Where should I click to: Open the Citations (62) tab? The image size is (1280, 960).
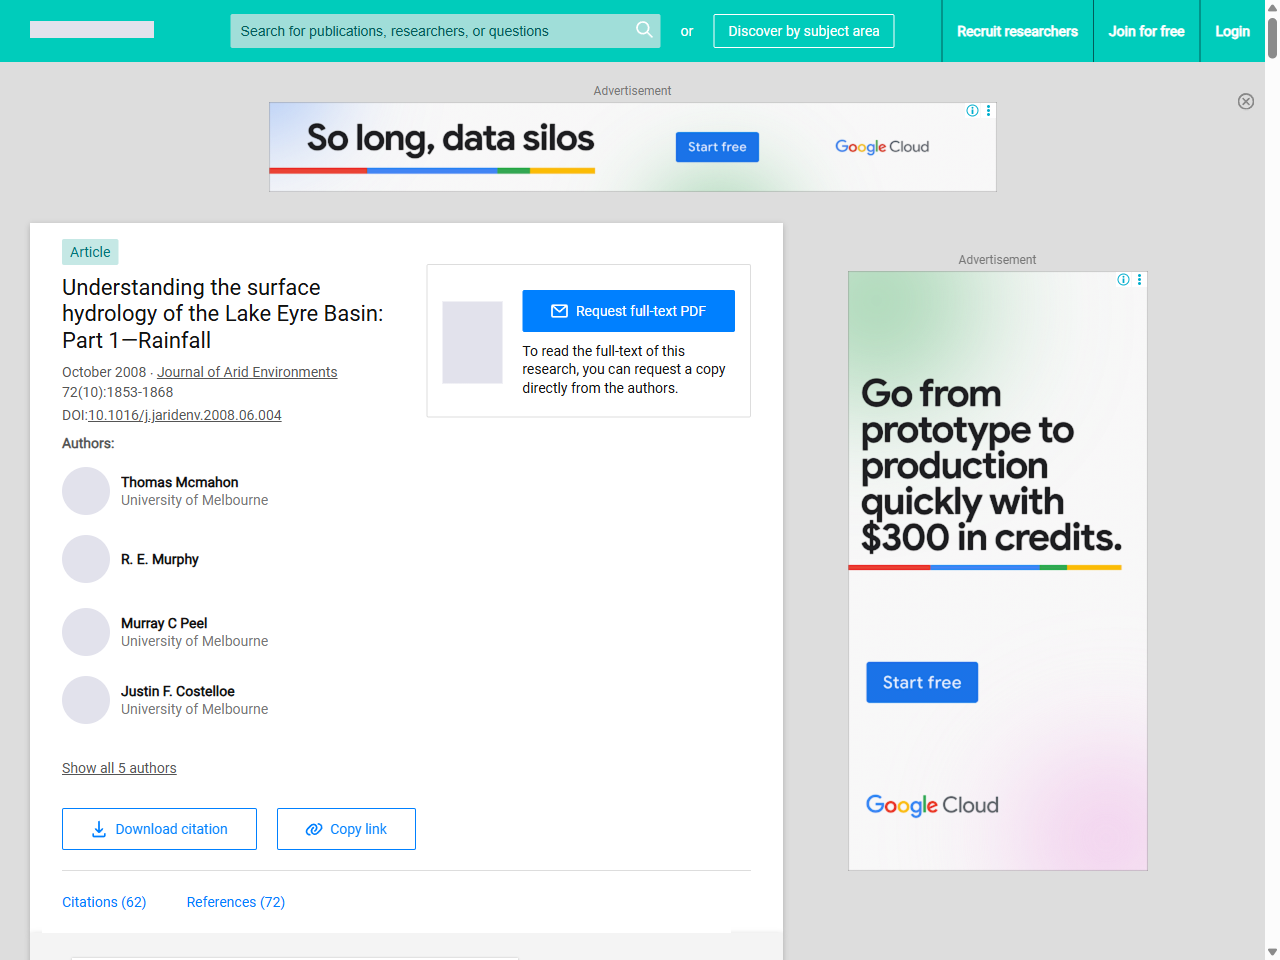tap(104, 902)
